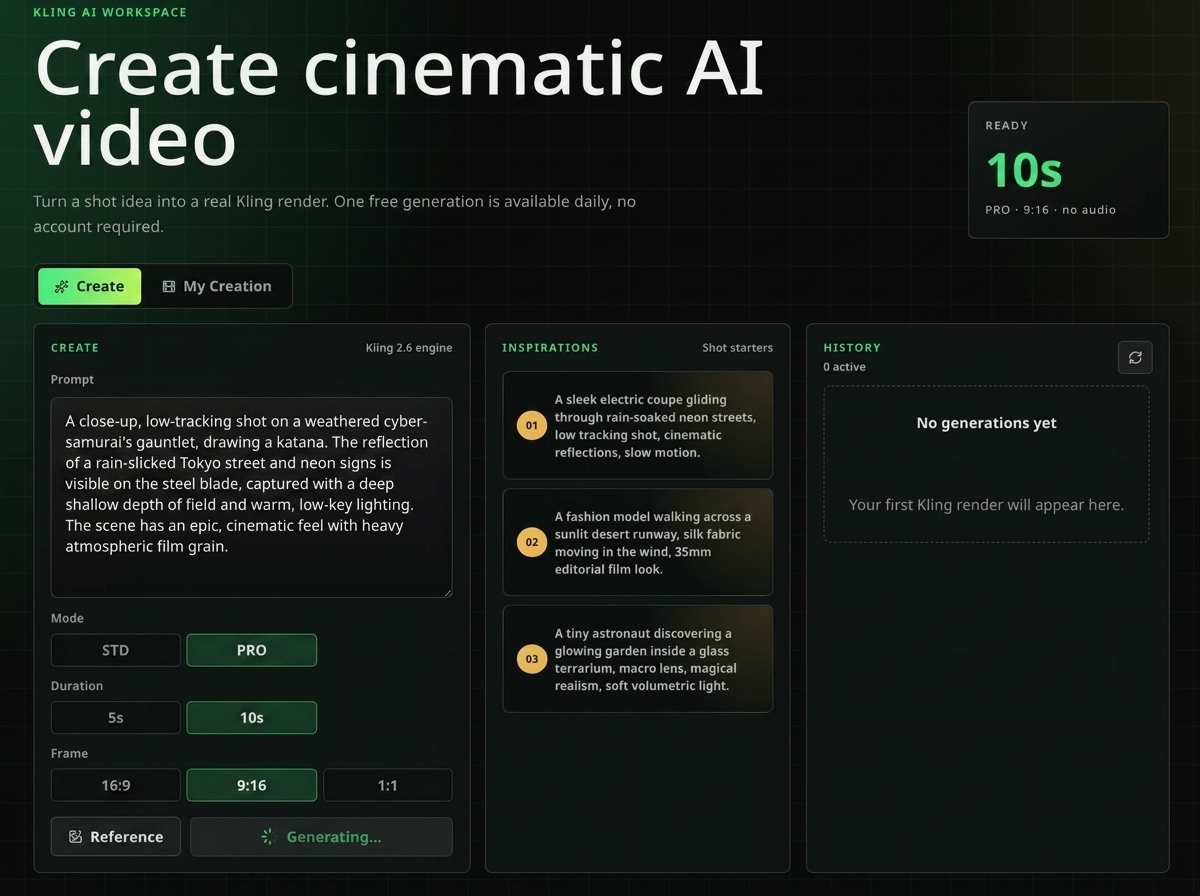Click the spinner icon beside Generating
The width and height of the screenshot is (1200, 896).
point(267,837)
